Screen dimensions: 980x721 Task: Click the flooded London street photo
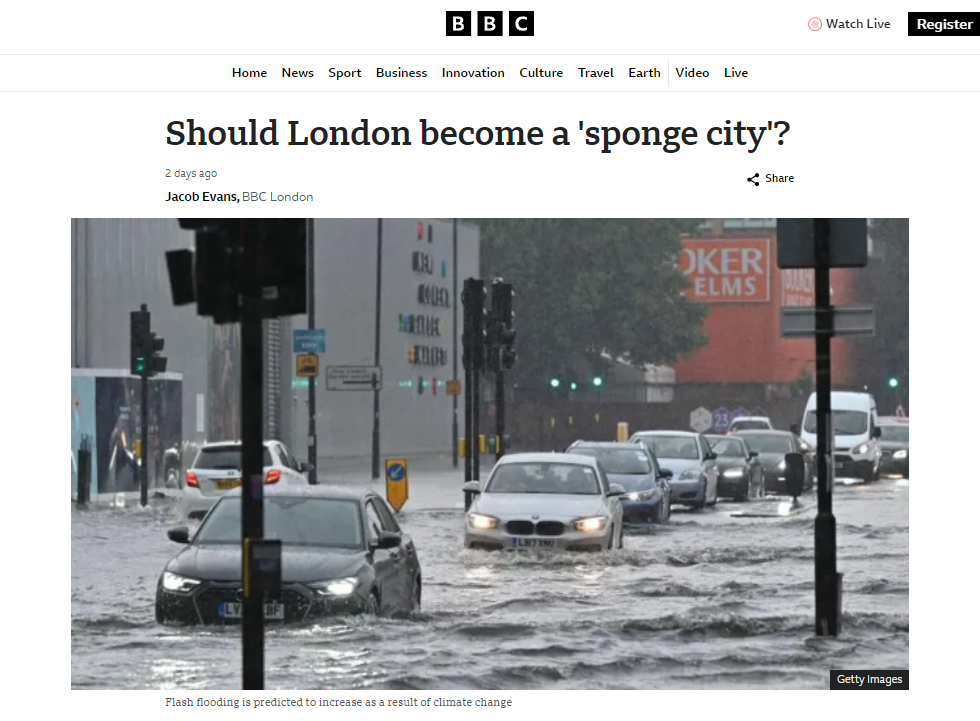(x=489, y=454)
